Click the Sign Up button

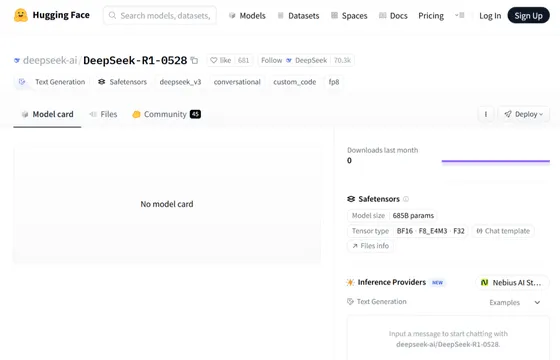coord(529,15)
